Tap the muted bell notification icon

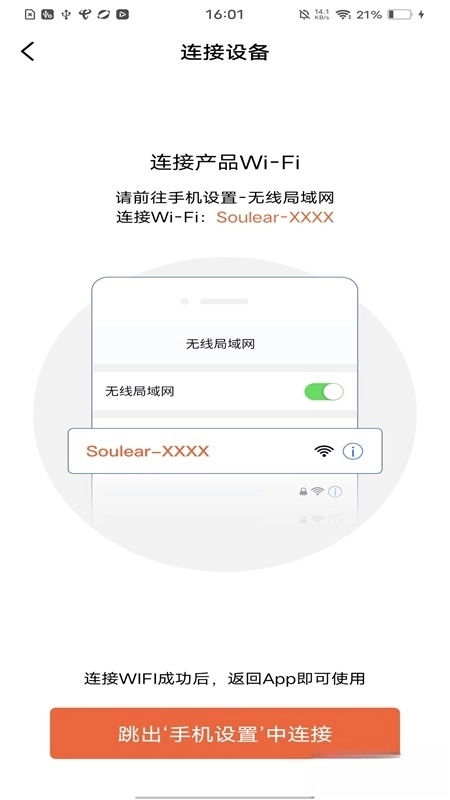(304, 14)
